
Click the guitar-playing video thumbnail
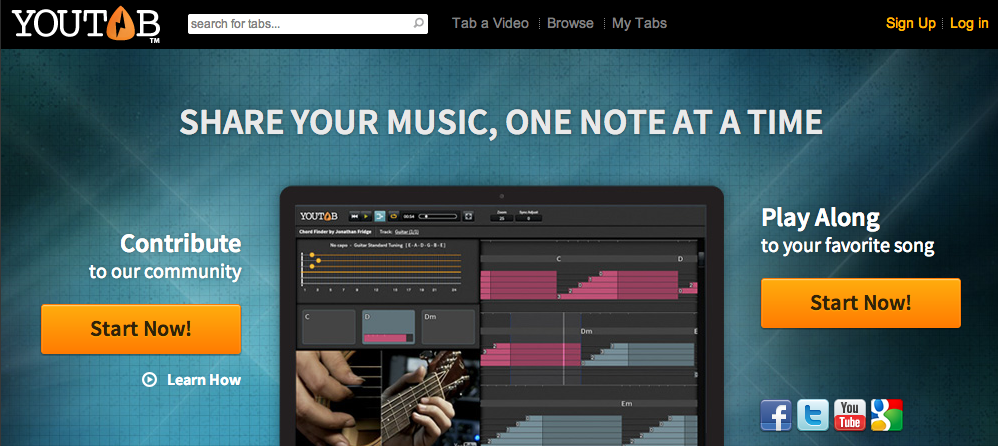[388, 397]
